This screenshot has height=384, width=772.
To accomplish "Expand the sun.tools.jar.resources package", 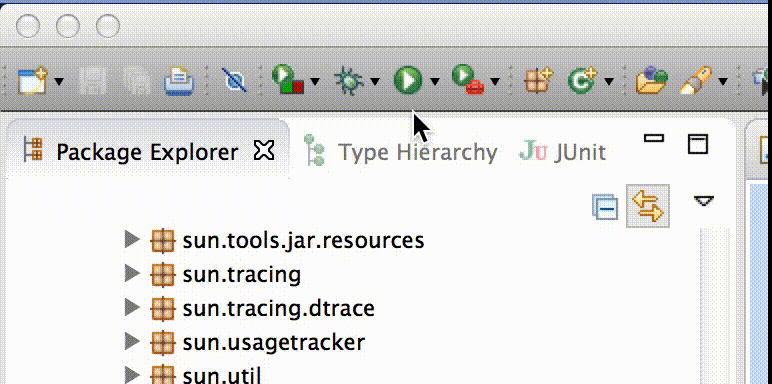I will pyautogui.click(x=132, y=240).
